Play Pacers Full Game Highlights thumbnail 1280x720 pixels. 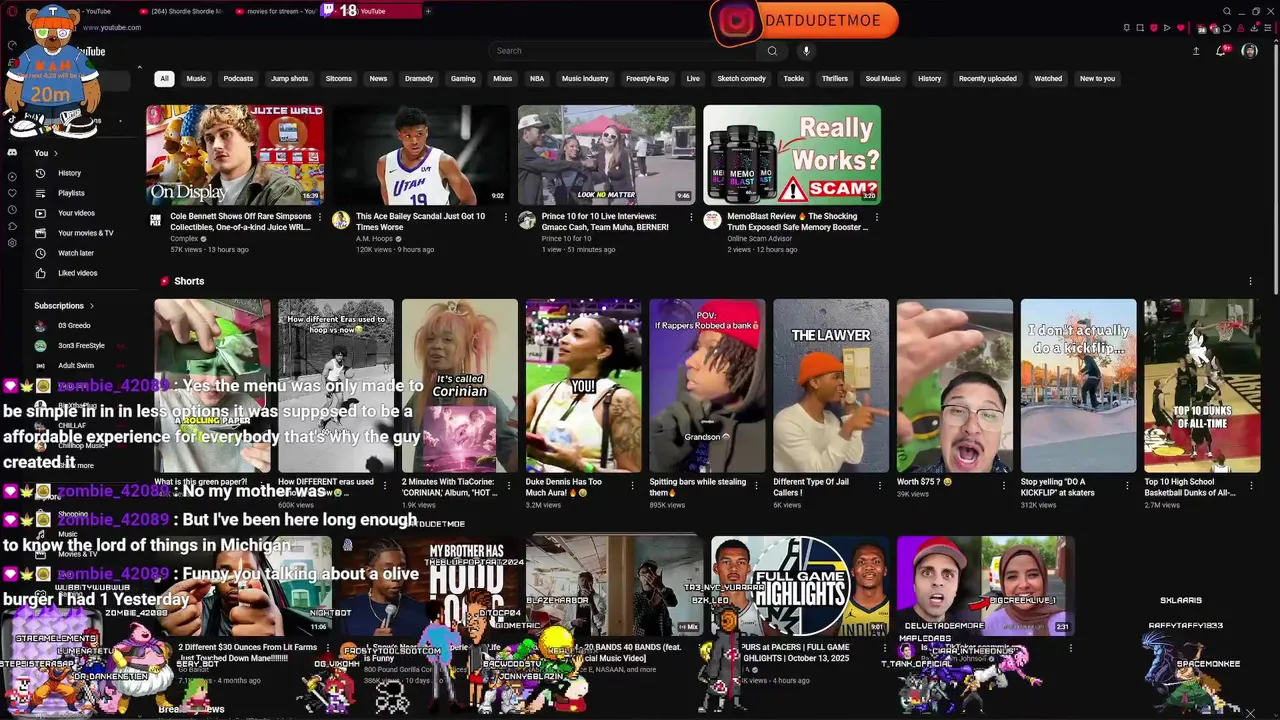coord(800,585)
